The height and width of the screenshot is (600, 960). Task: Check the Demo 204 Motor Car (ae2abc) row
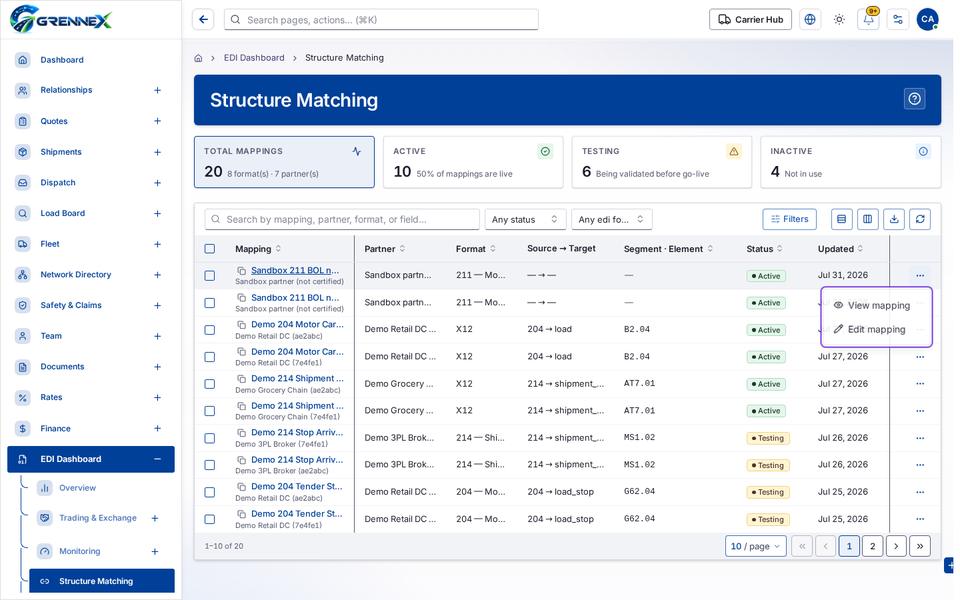(x=209, y=329)
